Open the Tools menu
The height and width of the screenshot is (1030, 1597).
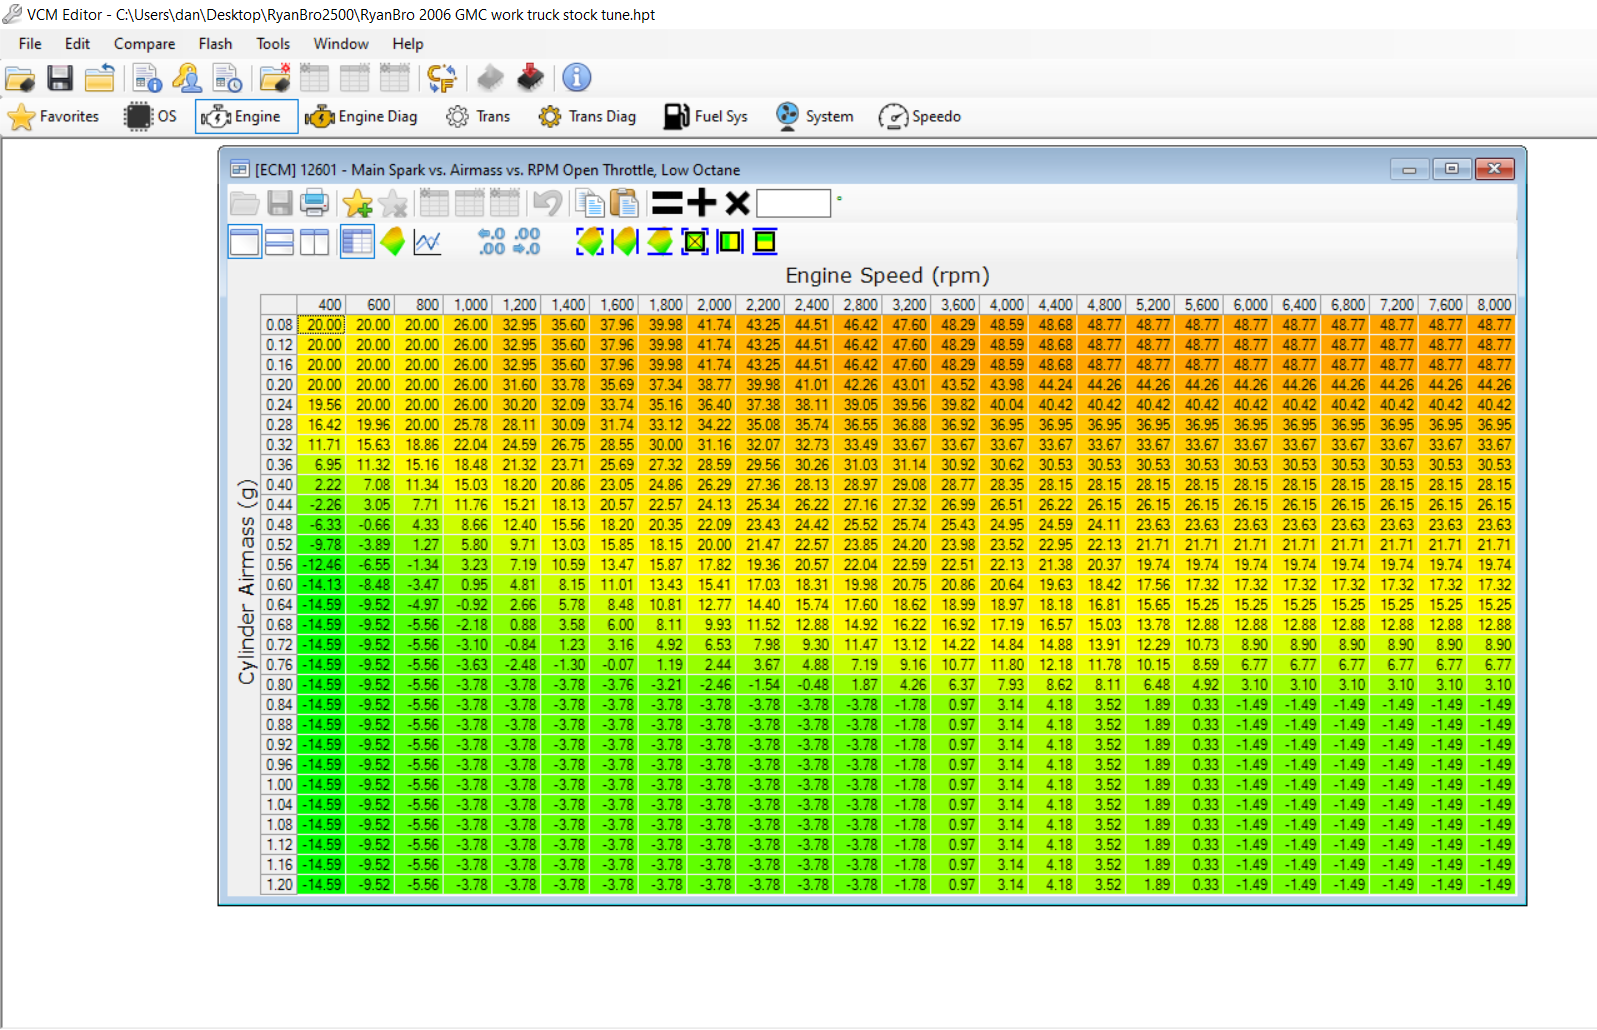pyautogui.click(x=273, y=44)
